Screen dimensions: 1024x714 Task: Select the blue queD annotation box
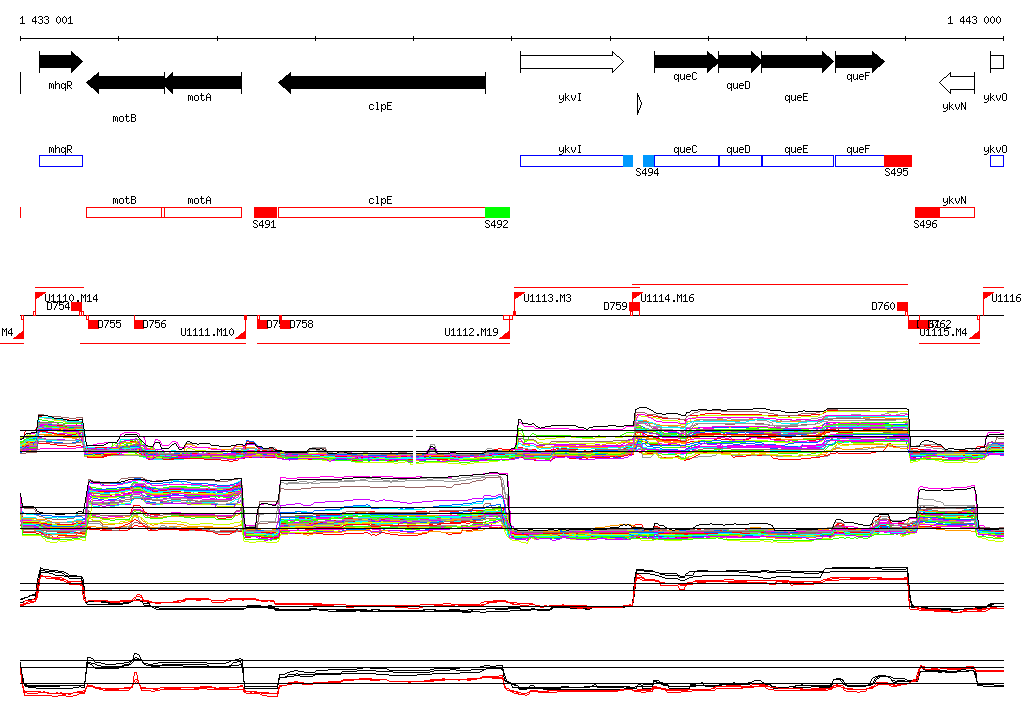click(740, 161)
